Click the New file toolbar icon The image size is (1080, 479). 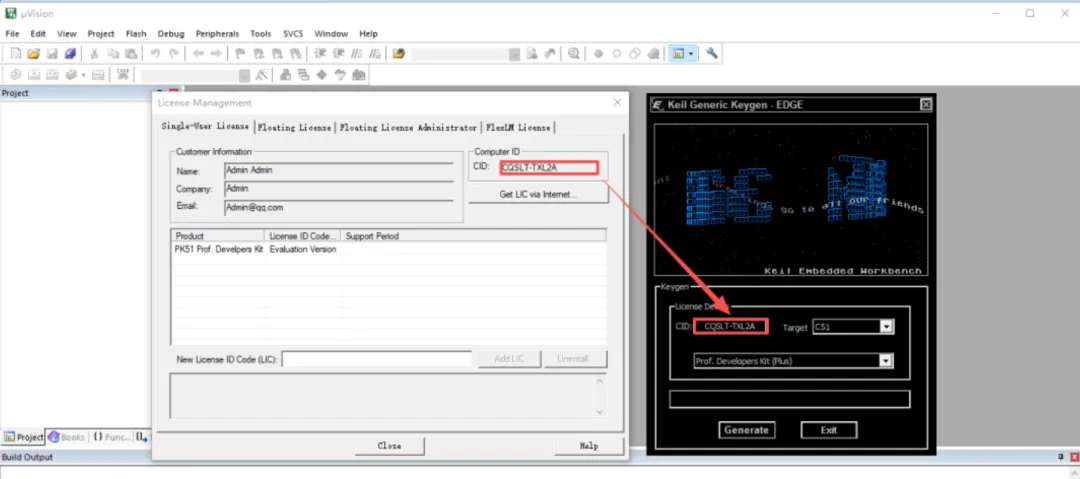[x=16, y=54]
